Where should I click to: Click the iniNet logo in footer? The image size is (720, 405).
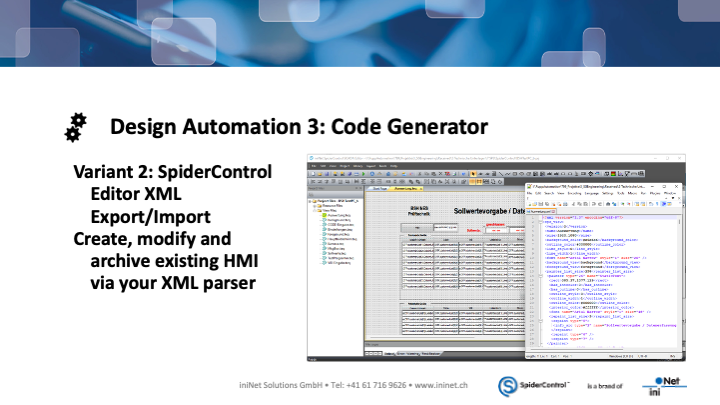click(x=664, y=386)
